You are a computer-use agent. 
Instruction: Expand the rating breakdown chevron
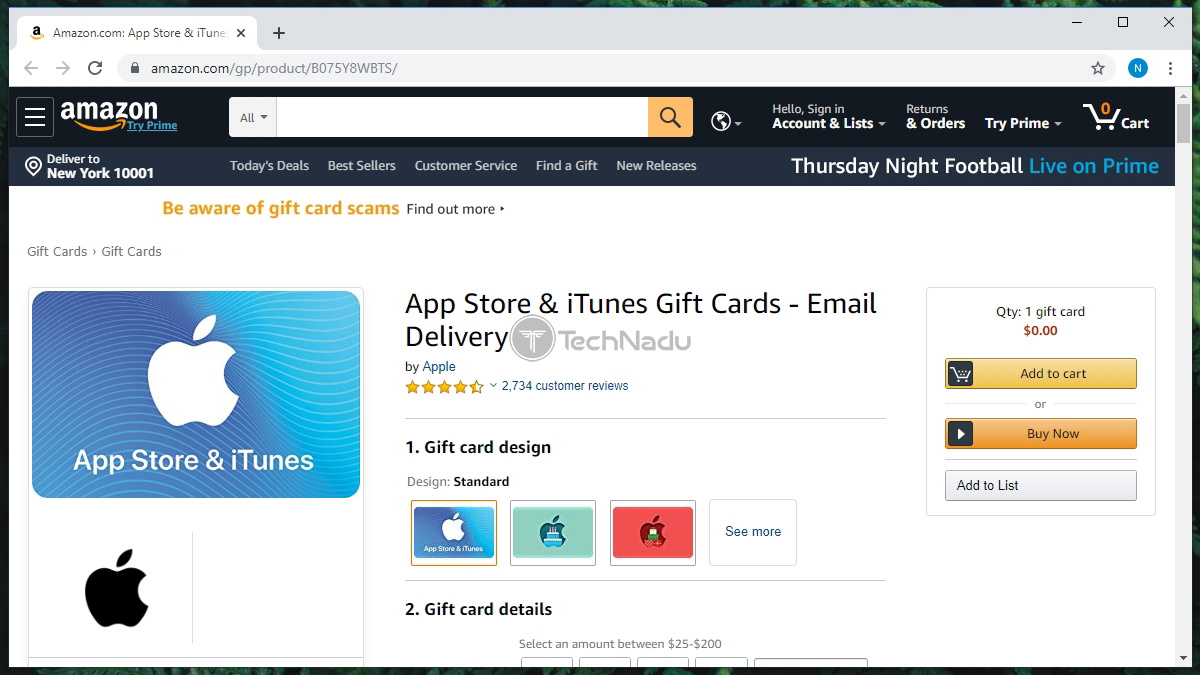(x=493, y=386)
